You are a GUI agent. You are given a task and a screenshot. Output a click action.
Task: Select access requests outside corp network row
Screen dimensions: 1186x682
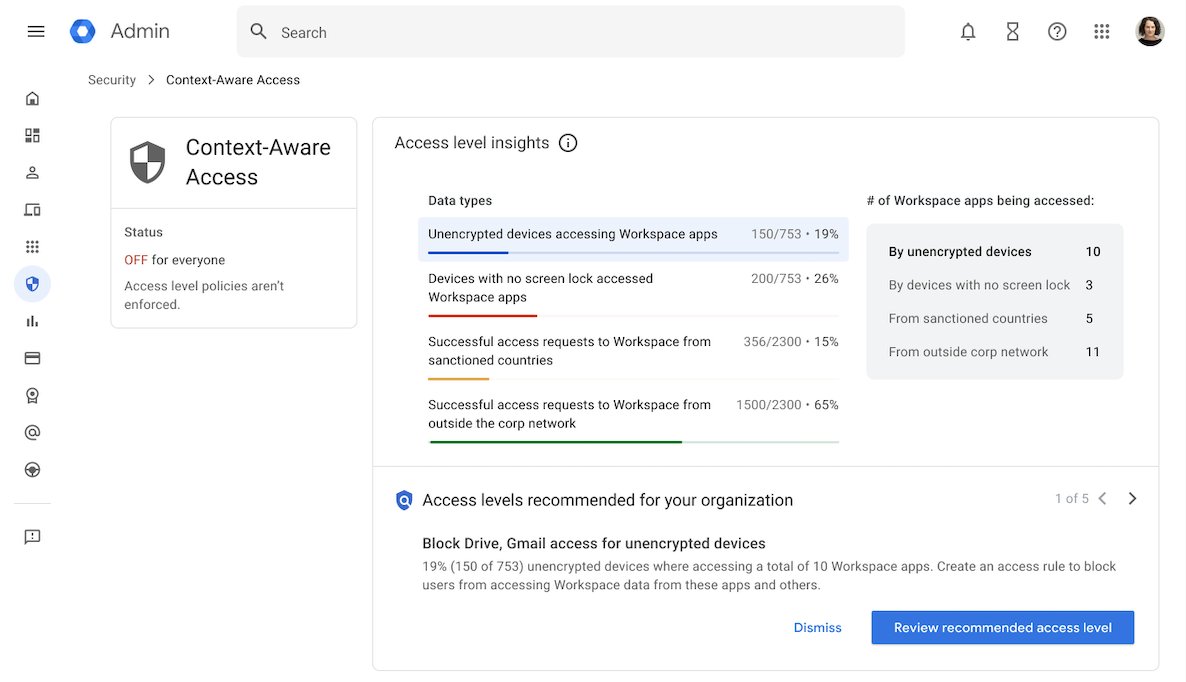point(633,419)
